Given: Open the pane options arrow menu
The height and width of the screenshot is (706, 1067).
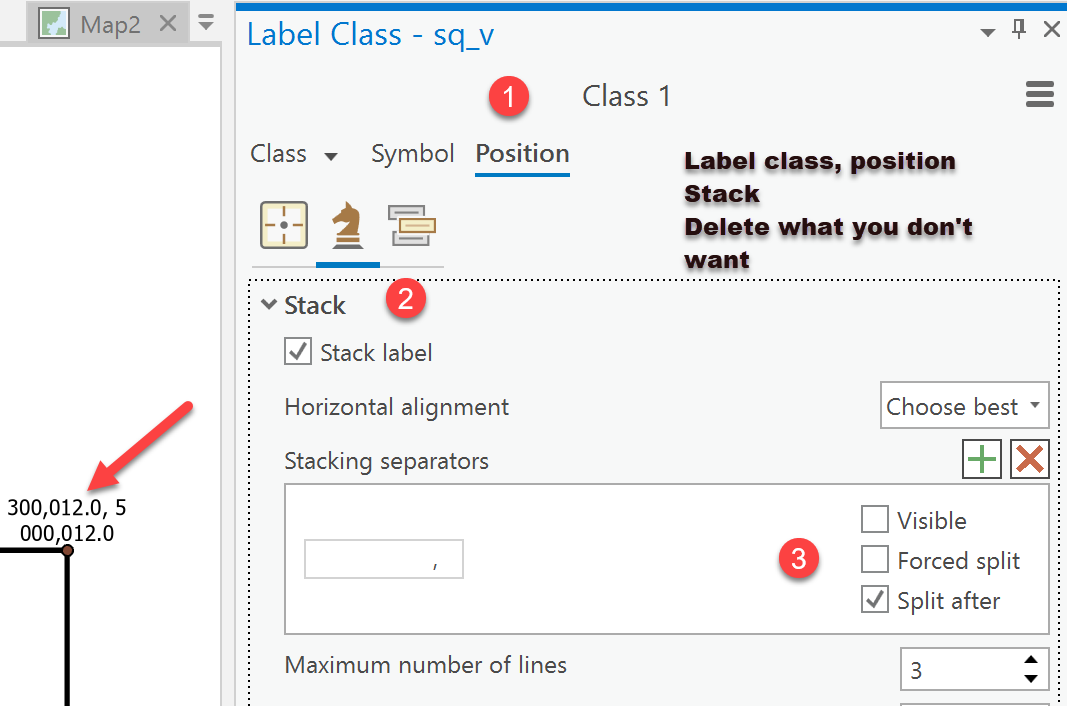Looking at the screenshot, I should pyautogui.click(x=988, y=32).
